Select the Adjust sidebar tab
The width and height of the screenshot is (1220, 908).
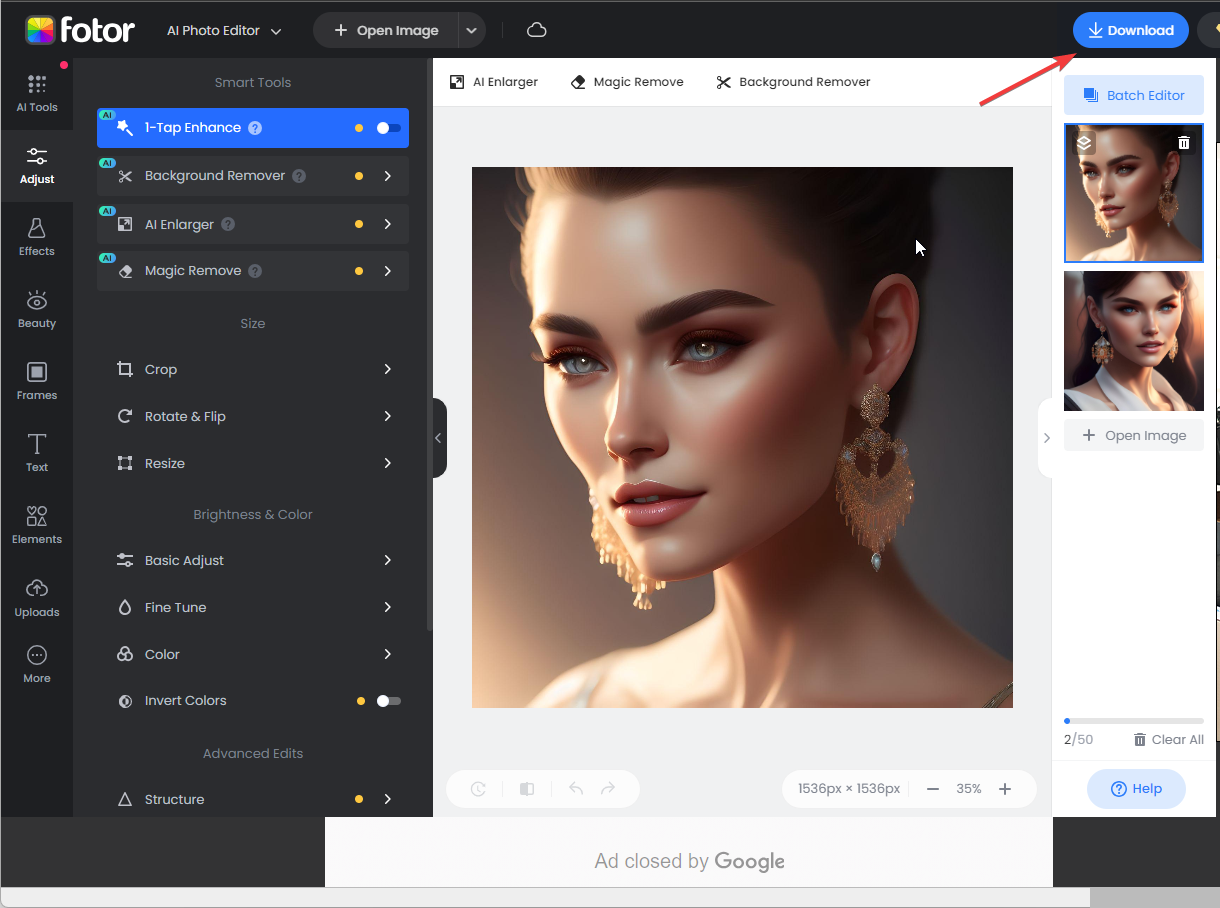[37, 166]
